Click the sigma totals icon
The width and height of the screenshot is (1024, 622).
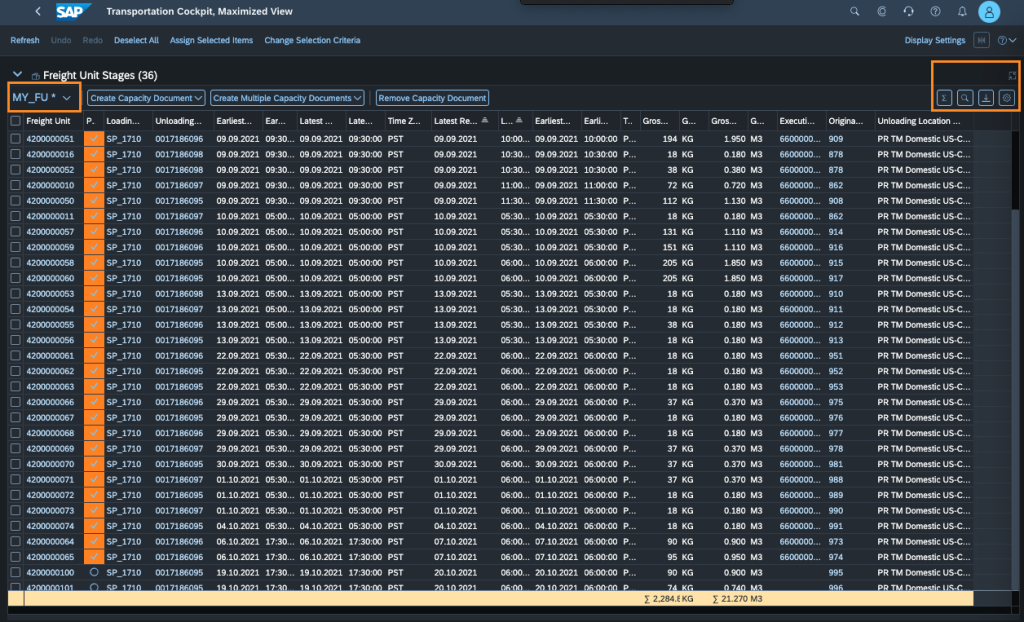coord(944,98)
